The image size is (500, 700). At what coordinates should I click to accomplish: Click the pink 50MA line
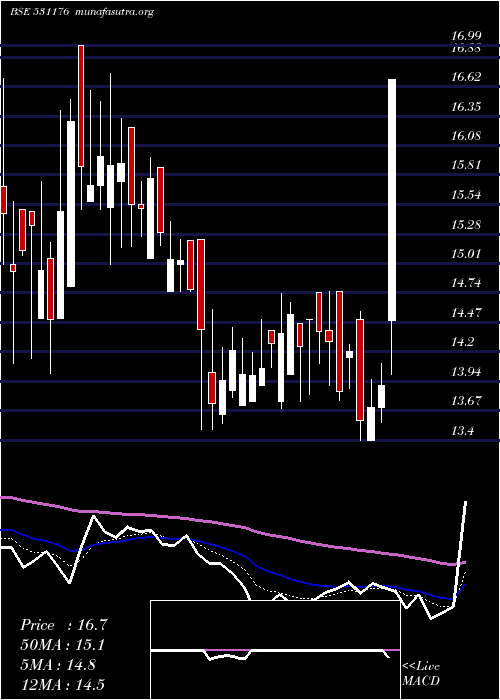point(232,523)
